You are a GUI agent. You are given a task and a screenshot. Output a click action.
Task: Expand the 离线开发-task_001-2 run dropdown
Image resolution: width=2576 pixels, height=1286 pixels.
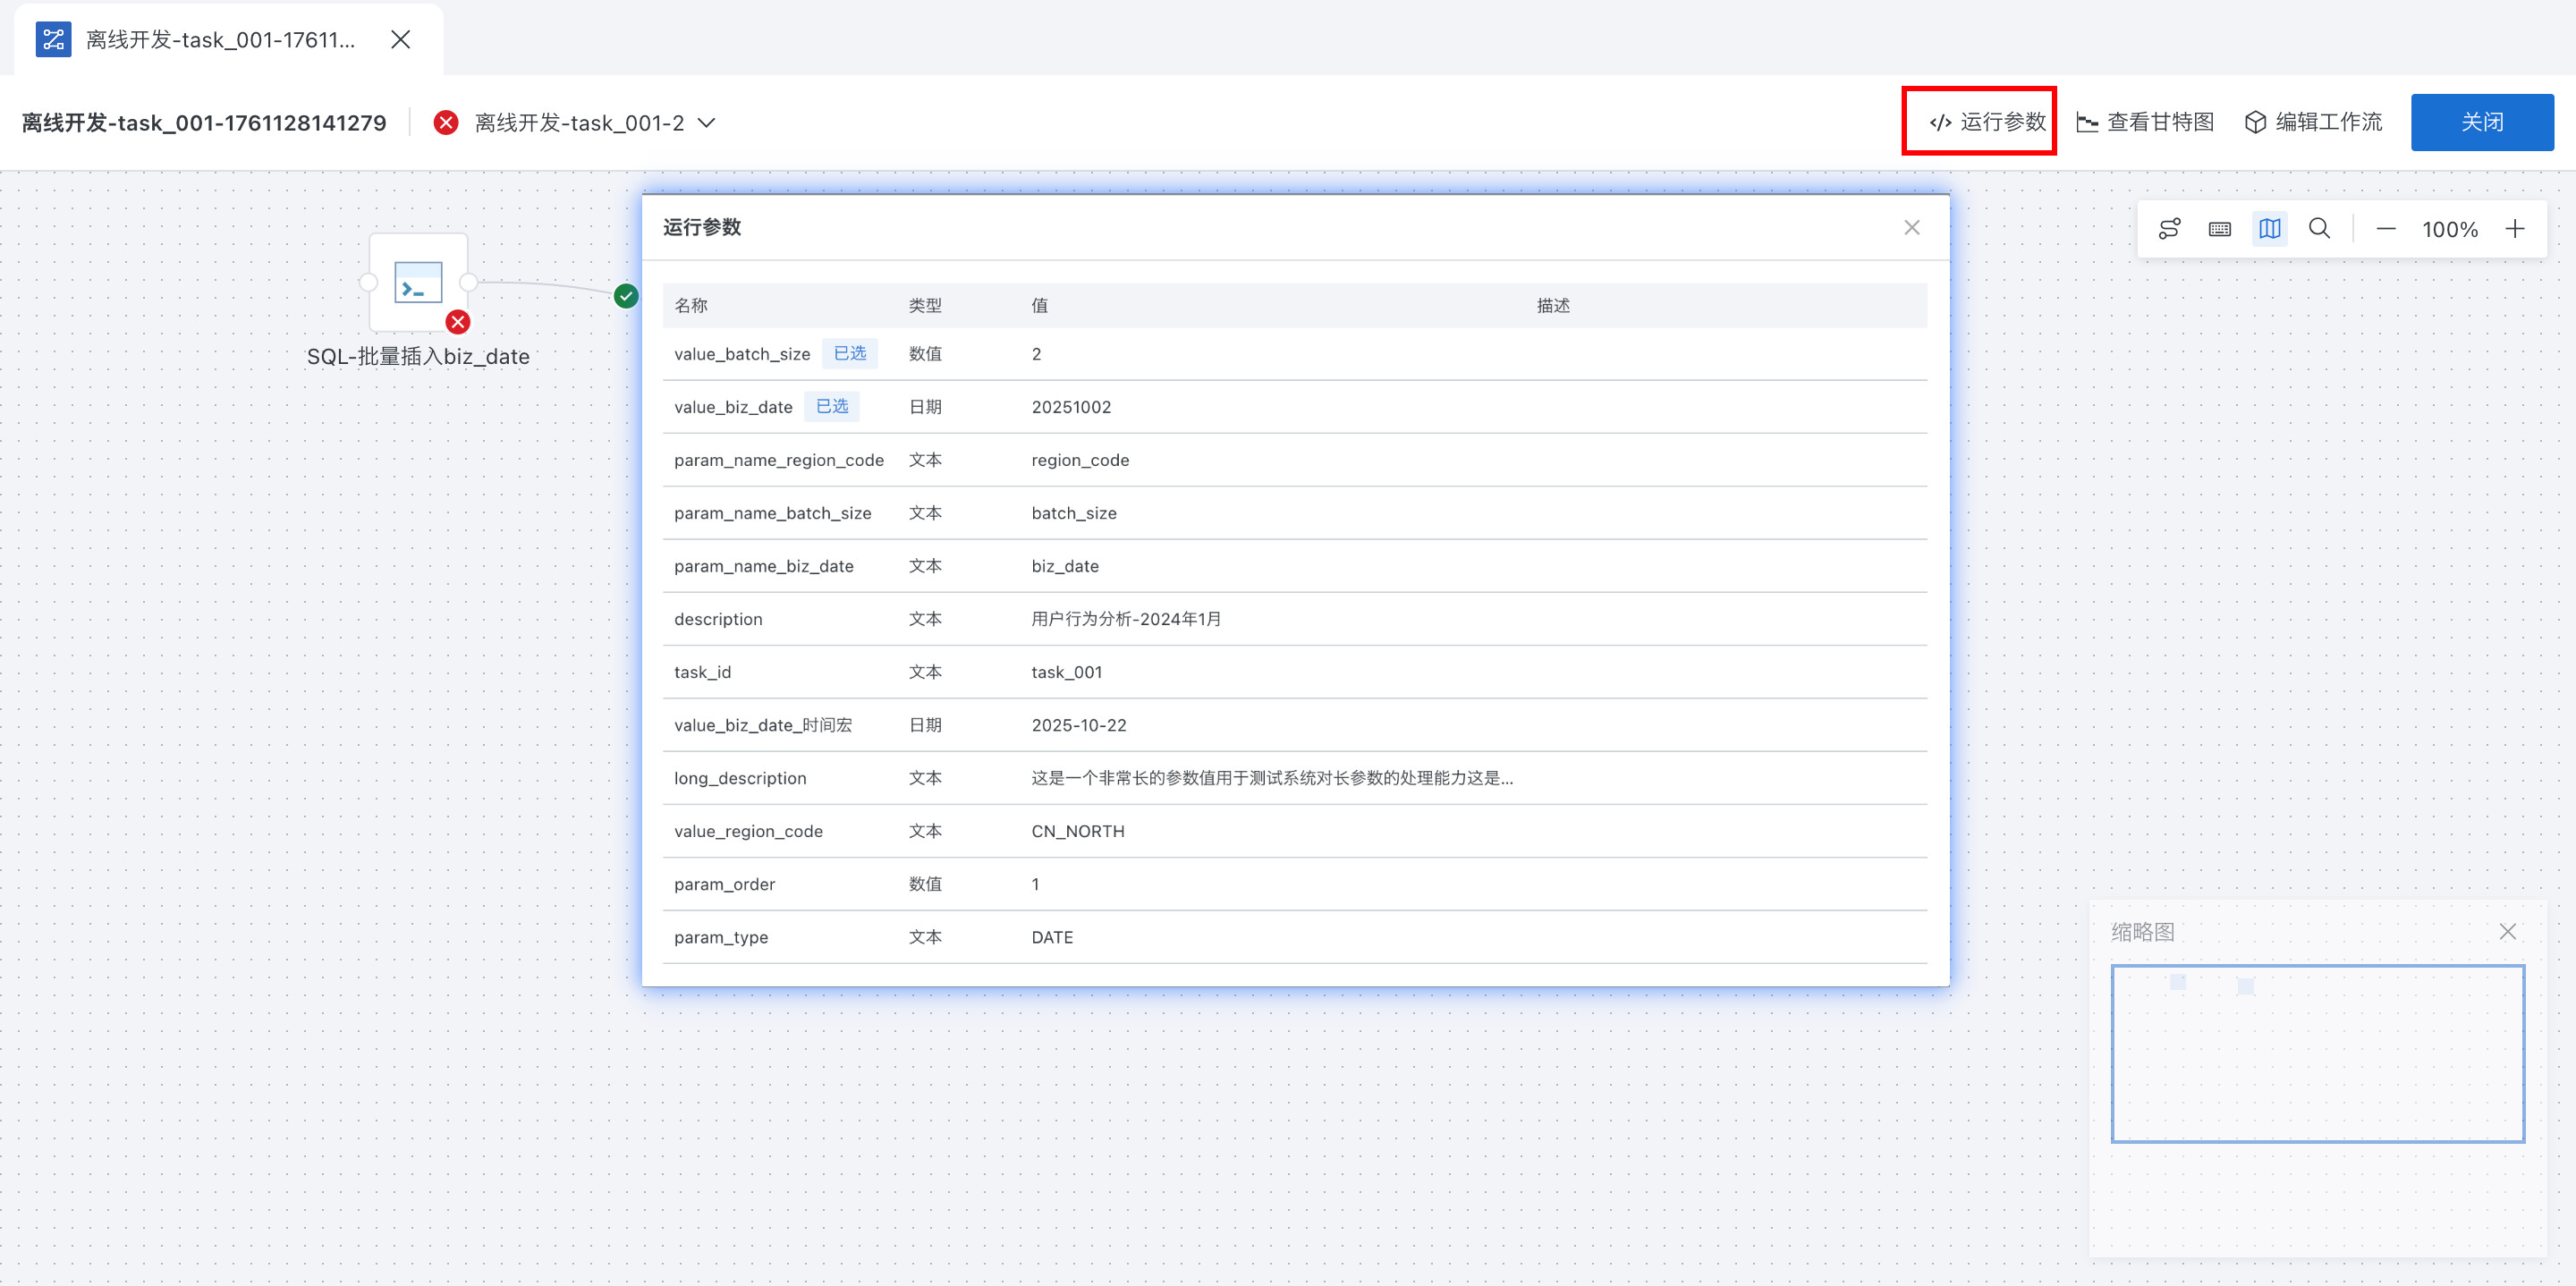click(707, 123)
